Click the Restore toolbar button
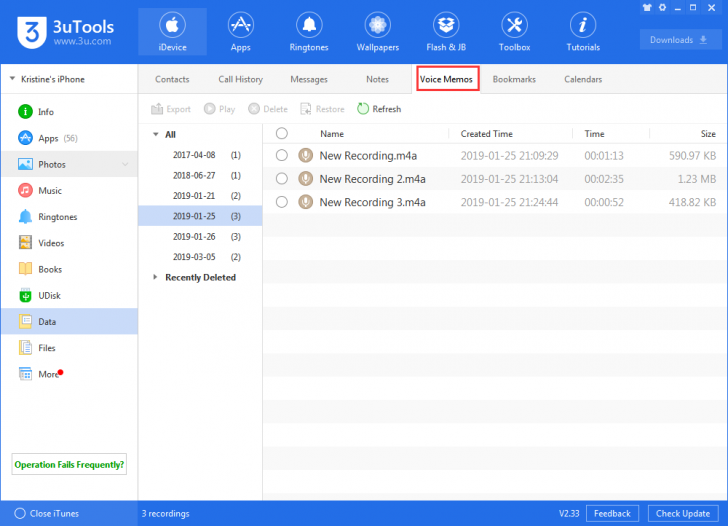Image resolution: width=728 pixels, height=526 pixels. point(323,109)
